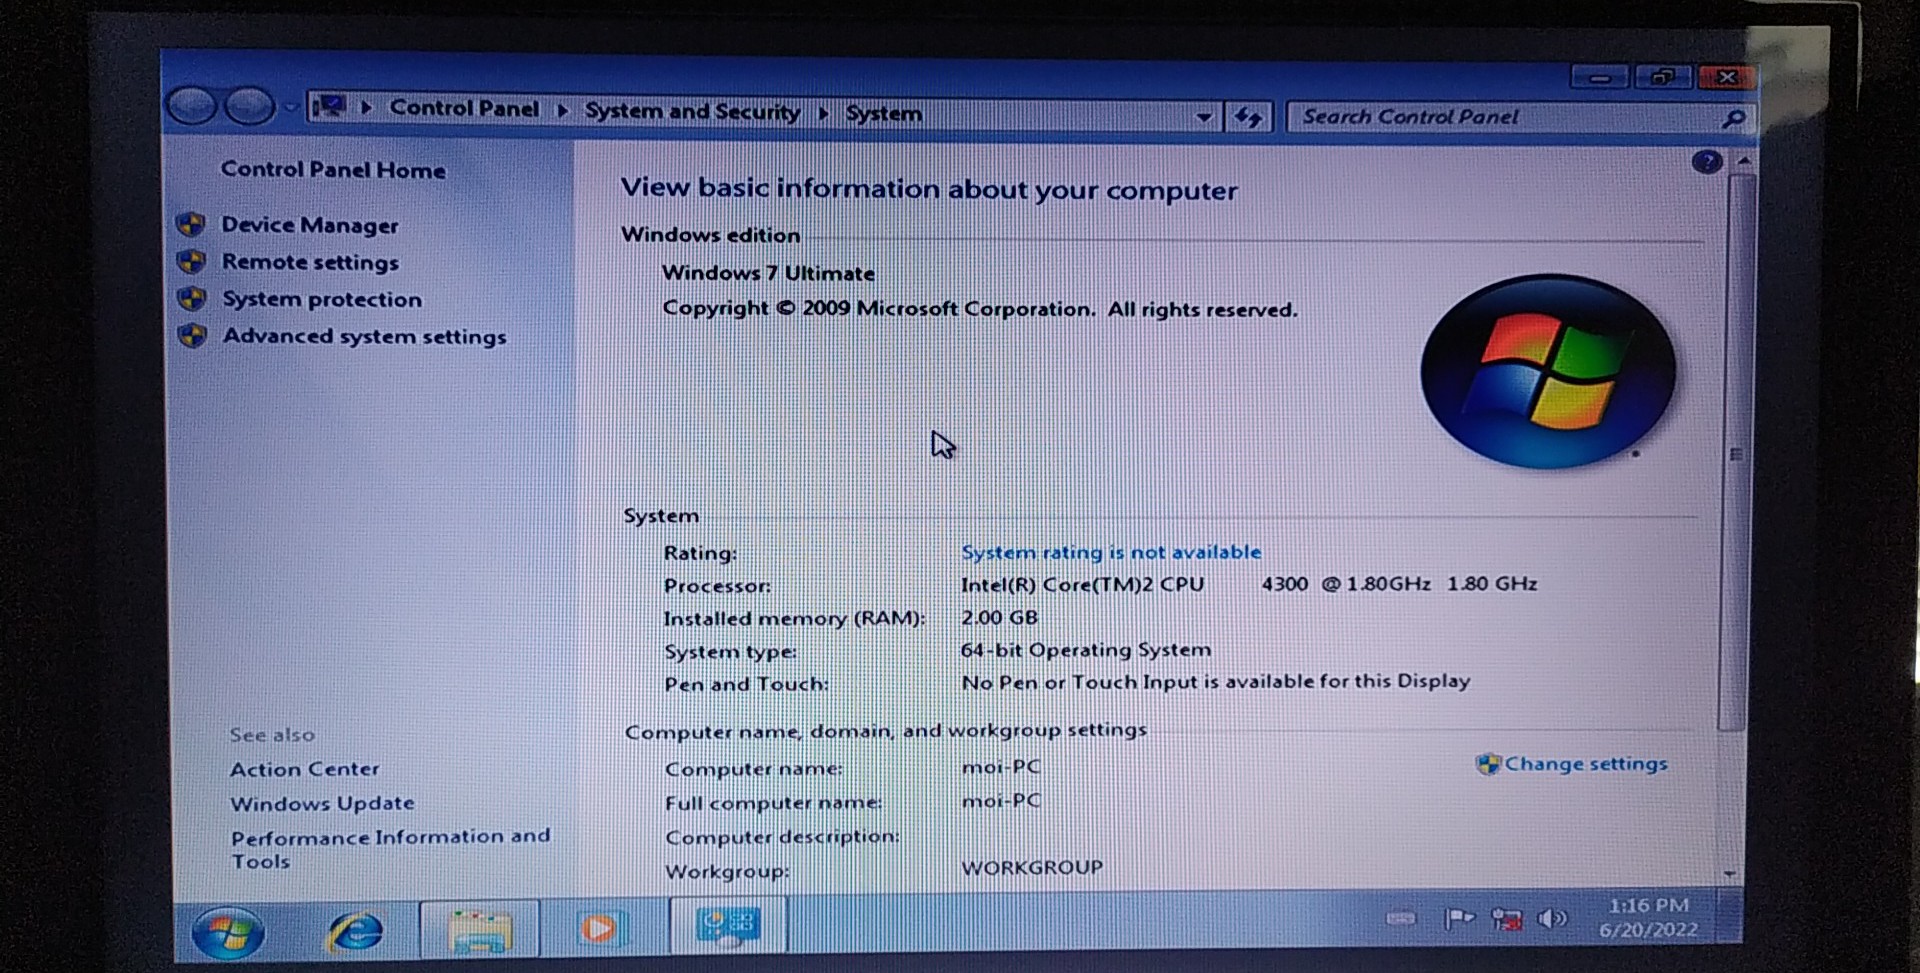Click System rating is not available link
The height and width of the screenshot is (973, 1920).
1111,552
